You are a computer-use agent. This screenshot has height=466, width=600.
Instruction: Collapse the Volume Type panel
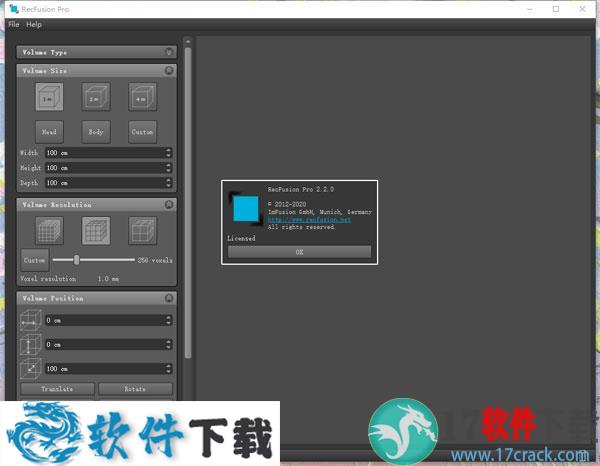pos(169,52)
